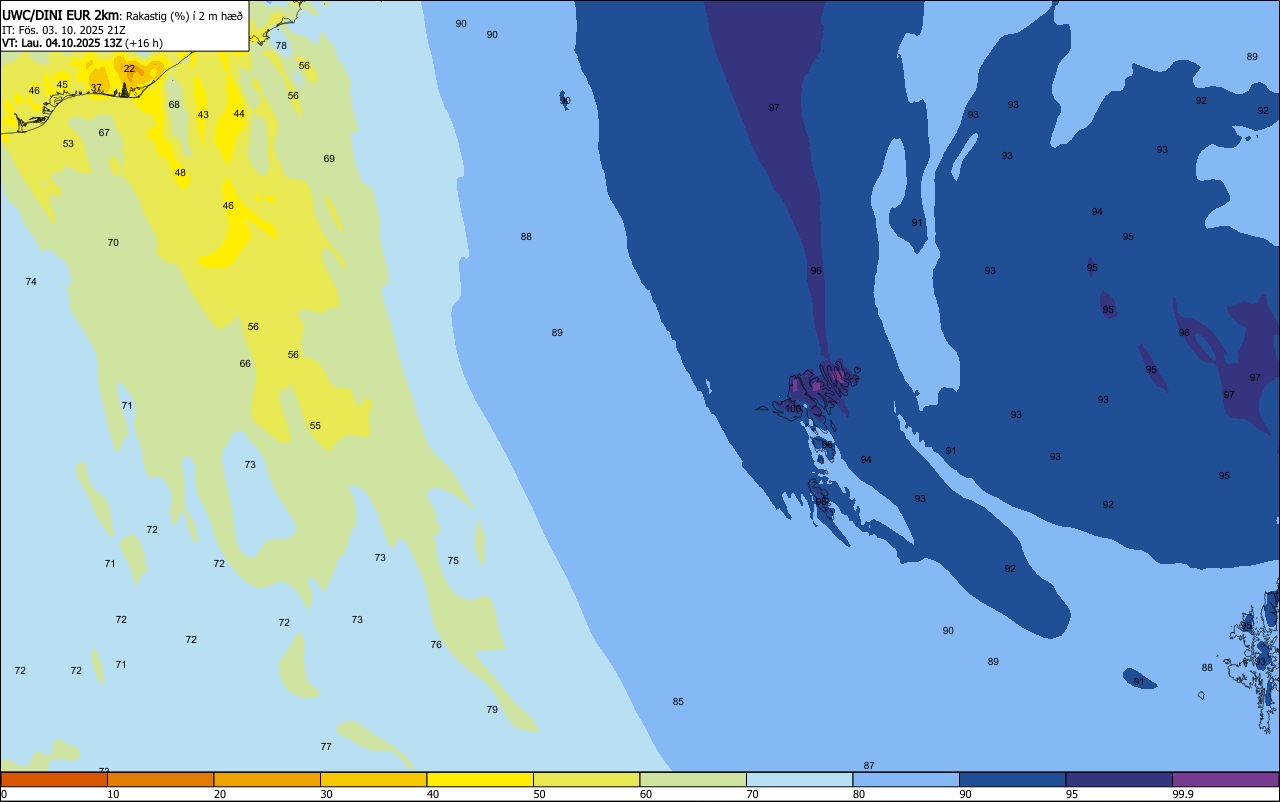Select the 90–95 dark blue legend swatch
This screenshot has width=1280, height=802.
coord(1012,779)
